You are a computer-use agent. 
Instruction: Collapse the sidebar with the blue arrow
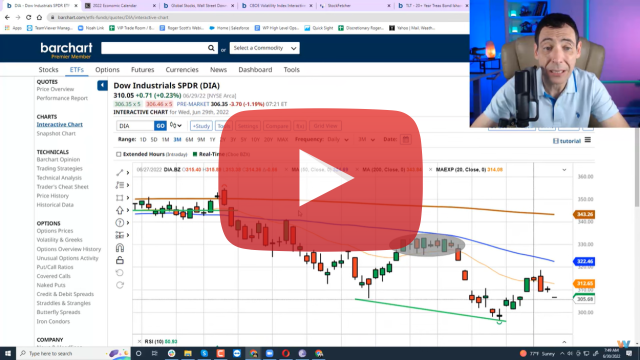(x=102, y=85)
